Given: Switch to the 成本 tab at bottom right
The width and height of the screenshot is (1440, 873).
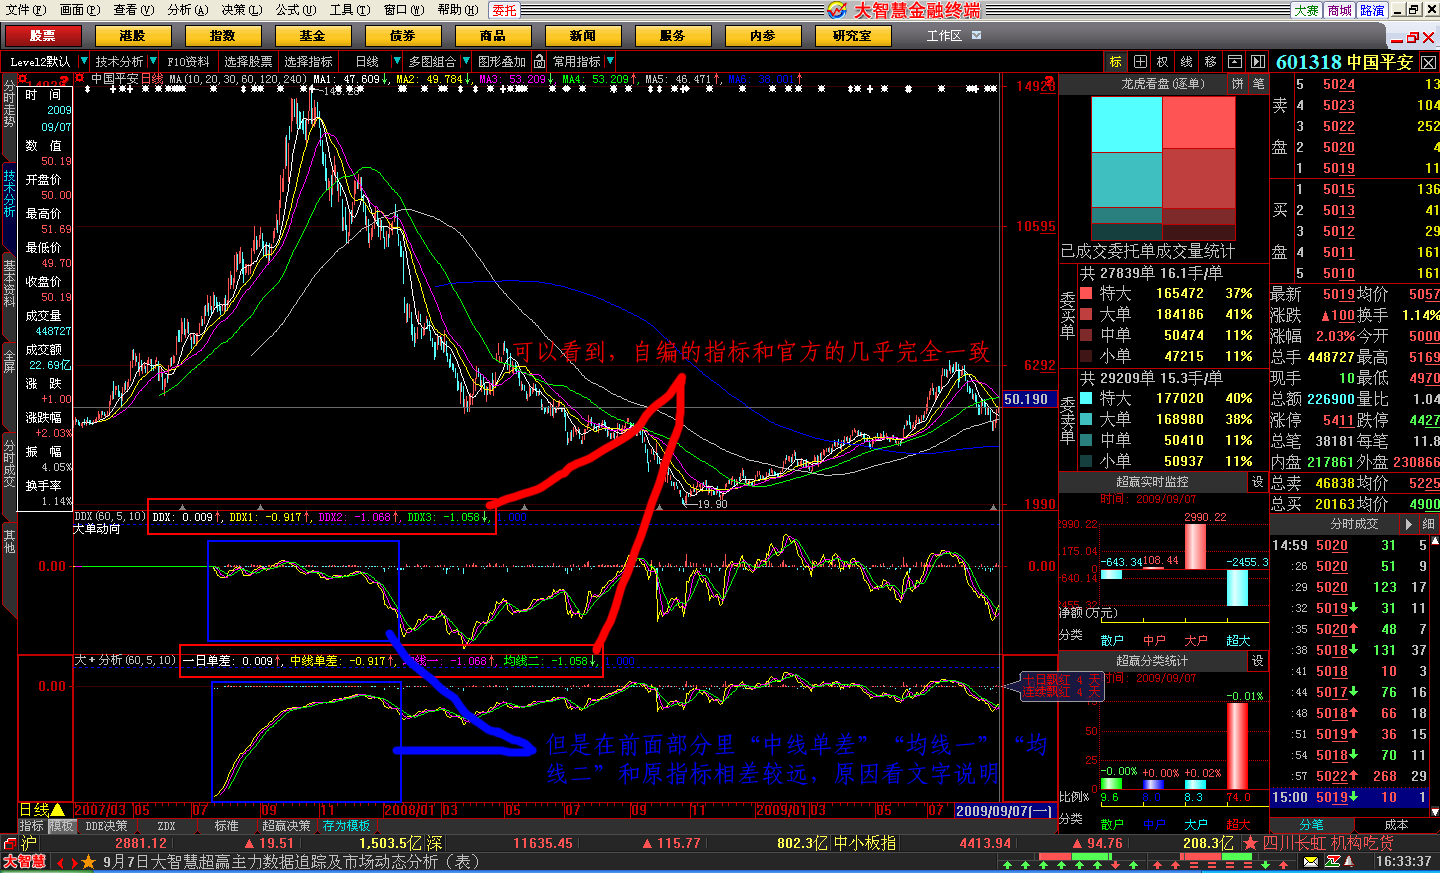Looking at the screenshot, I should (1396, 825).
